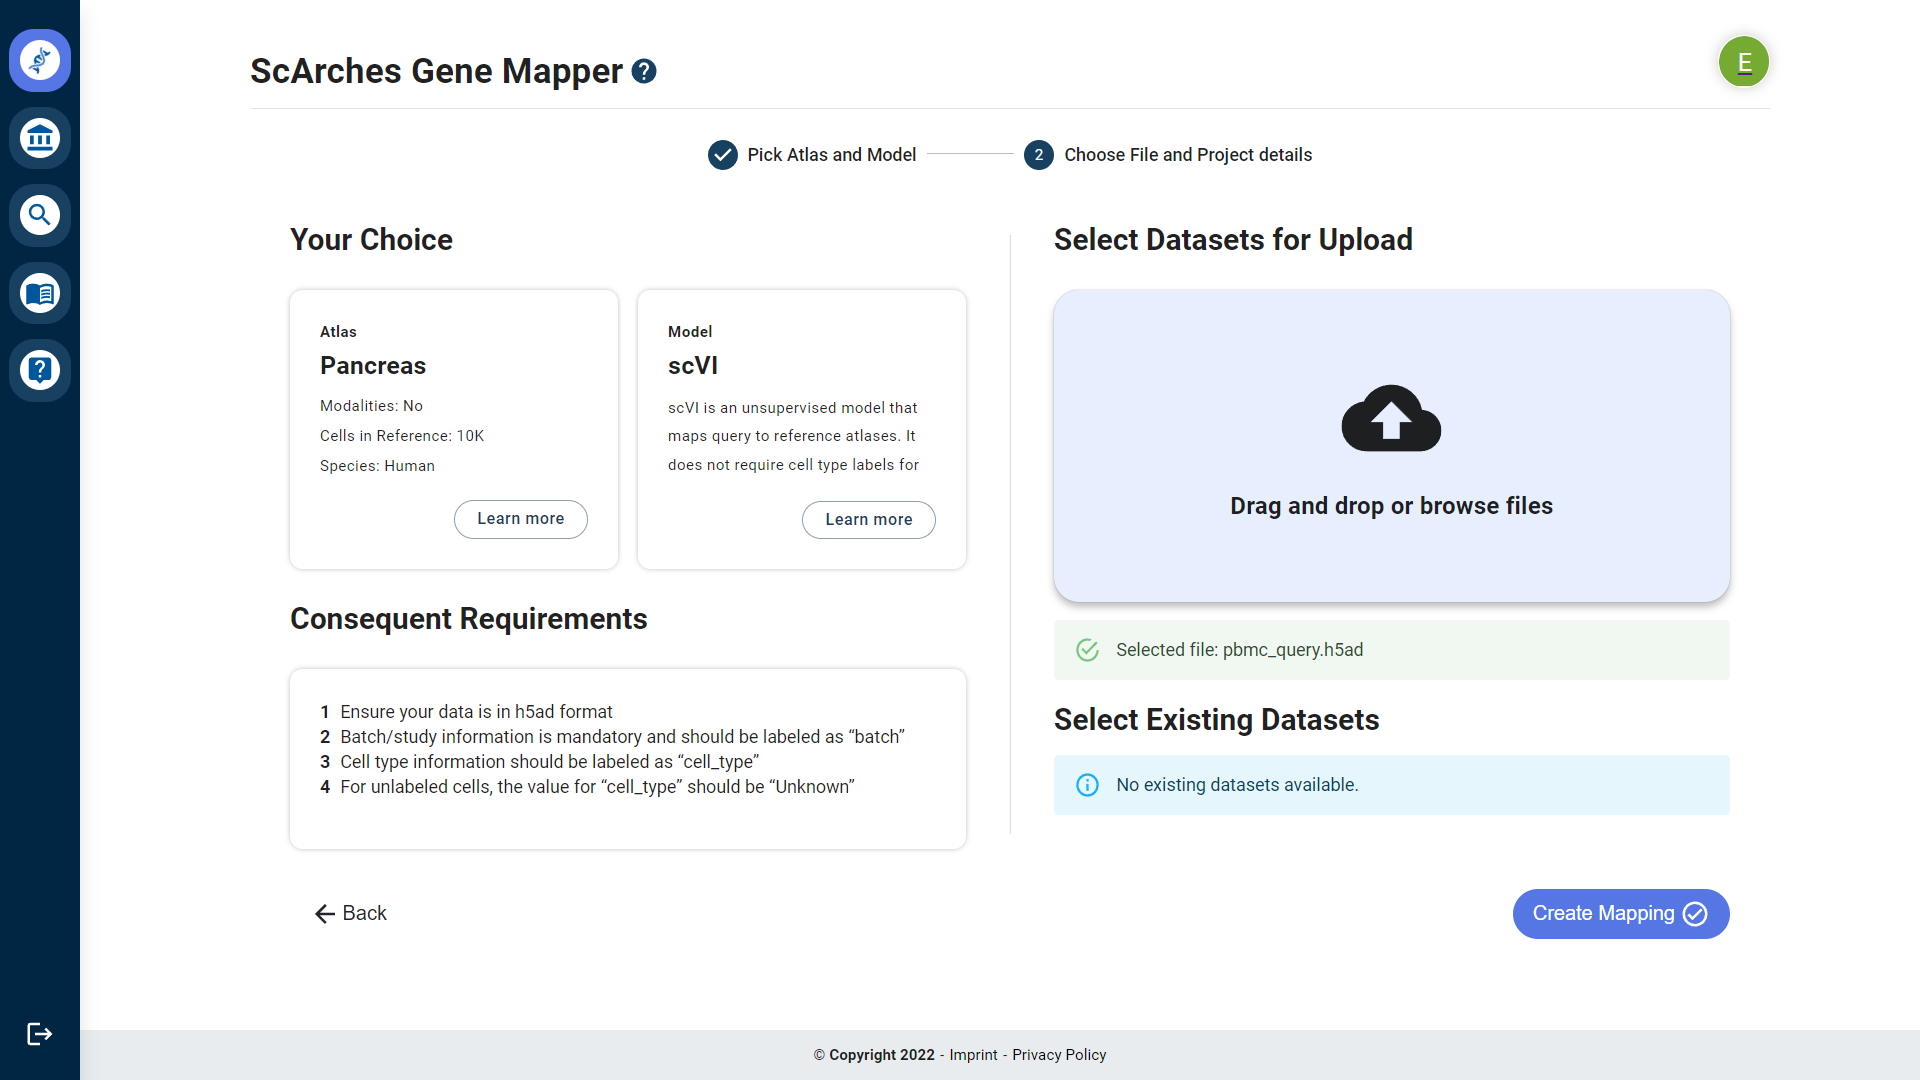The image size is (1920, 1080).
Task: Open the user avatar labeled E
Action: 1744,62
